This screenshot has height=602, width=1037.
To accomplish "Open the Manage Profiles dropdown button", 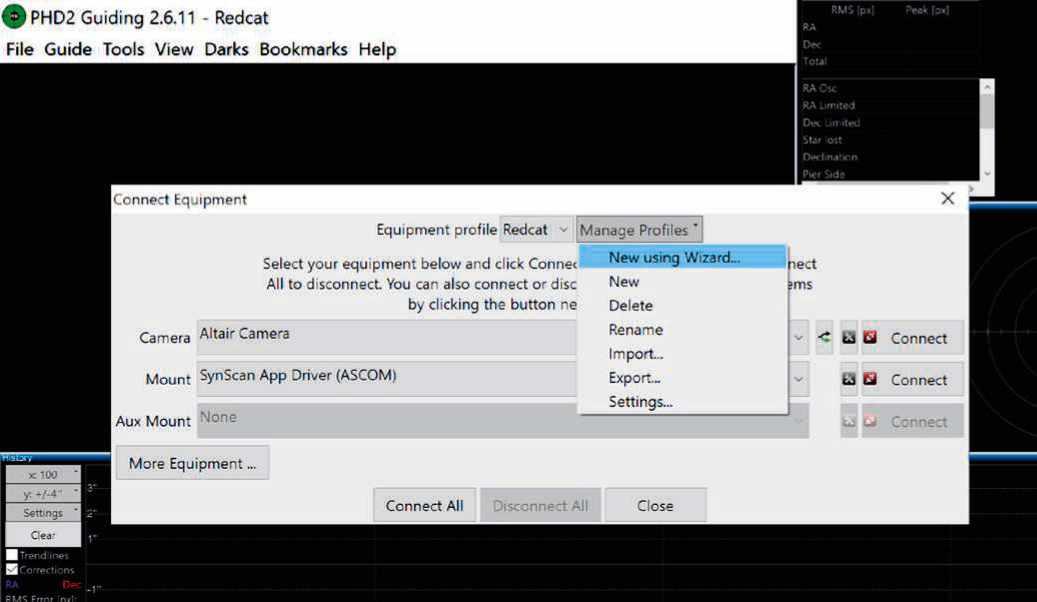I will tap(639, 230).
